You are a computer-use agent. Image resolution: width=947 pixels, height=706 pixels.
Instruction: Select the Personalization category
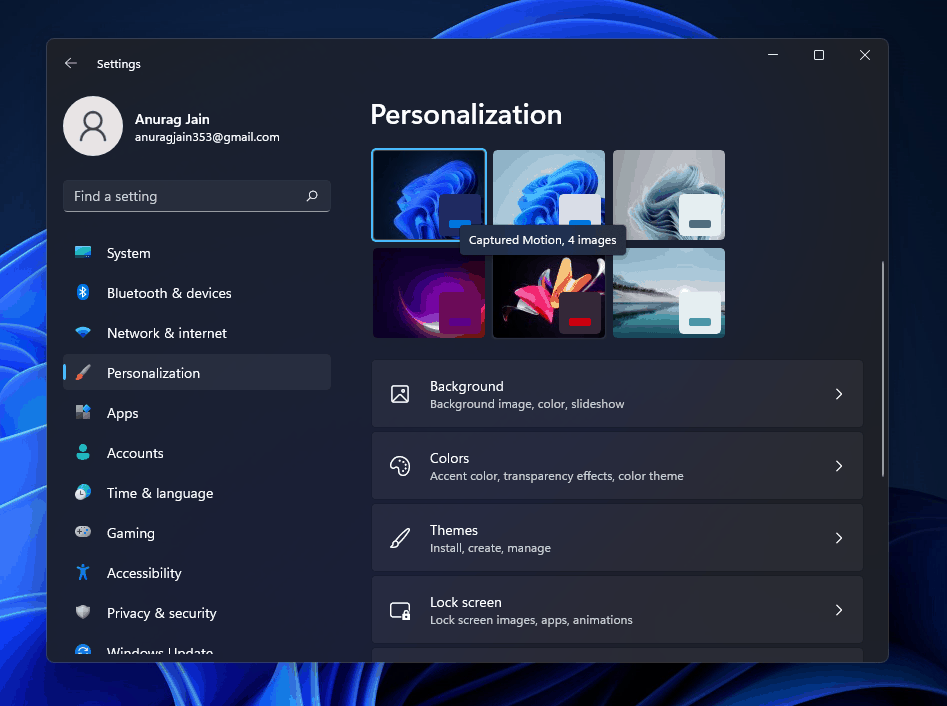click(197, 373)
